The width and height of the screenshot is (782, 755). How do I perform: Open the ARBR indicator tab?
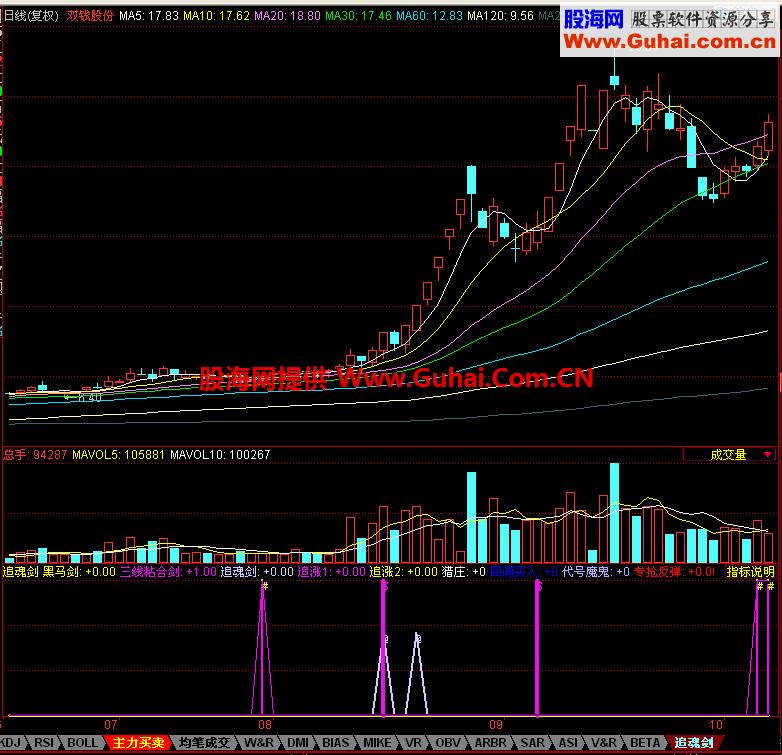click(x=490, y=743)
